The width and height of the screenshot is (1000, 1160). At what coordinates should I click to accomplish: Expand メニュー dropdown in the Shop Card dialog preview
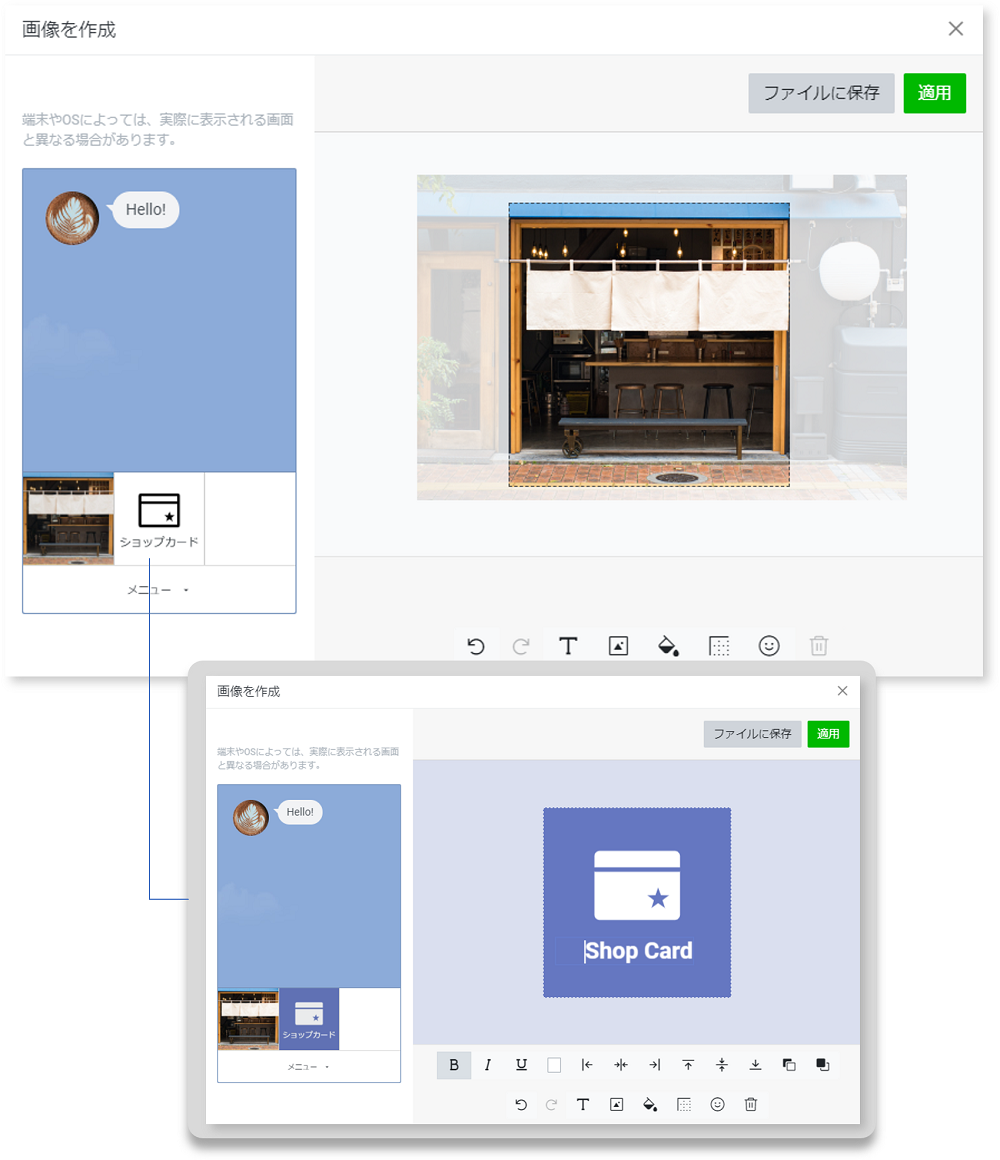pyautogui.click(x=309, y=1067)
